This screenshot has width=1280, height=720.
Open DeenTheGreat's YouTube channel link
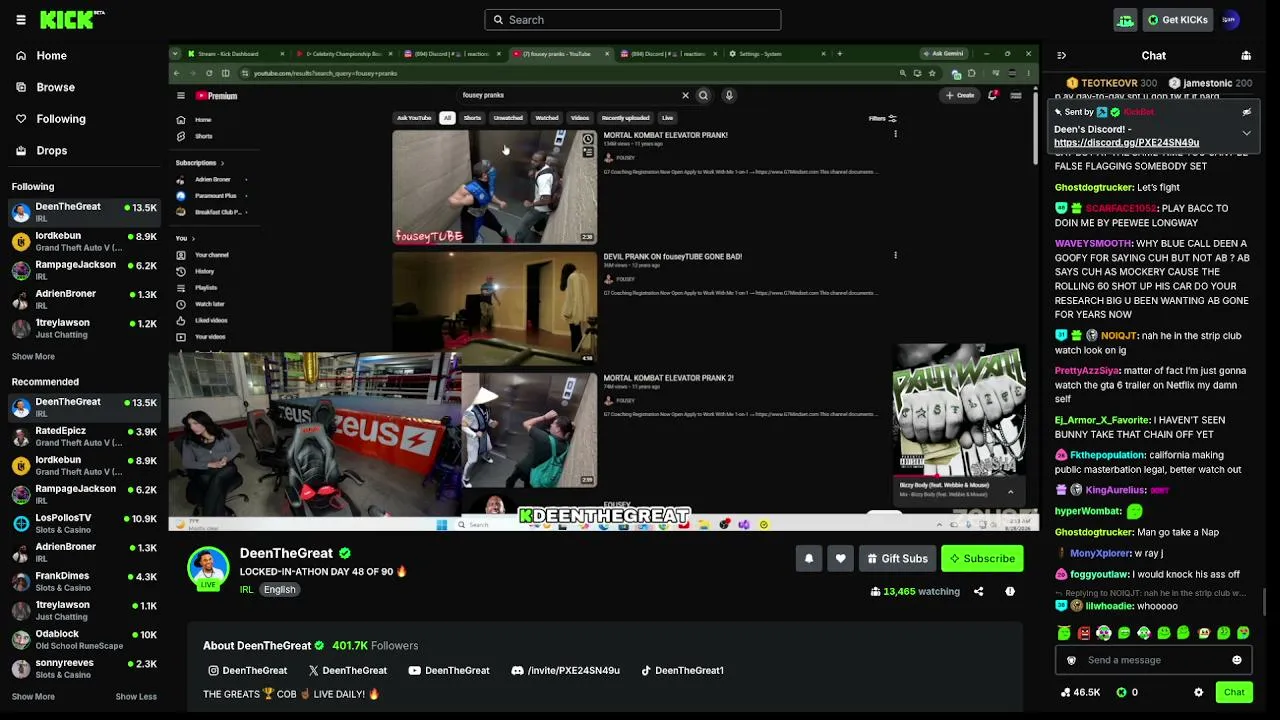(x=448, y=670)
